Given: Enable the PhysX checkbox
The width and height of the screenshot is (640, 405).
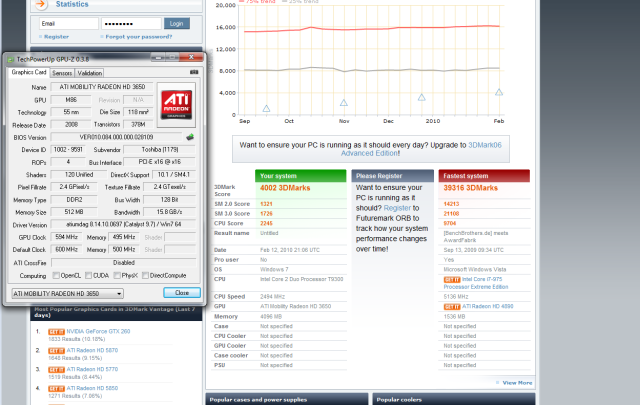Looking at the screenshot, I should pyautogui.click(x=117, y=276).
